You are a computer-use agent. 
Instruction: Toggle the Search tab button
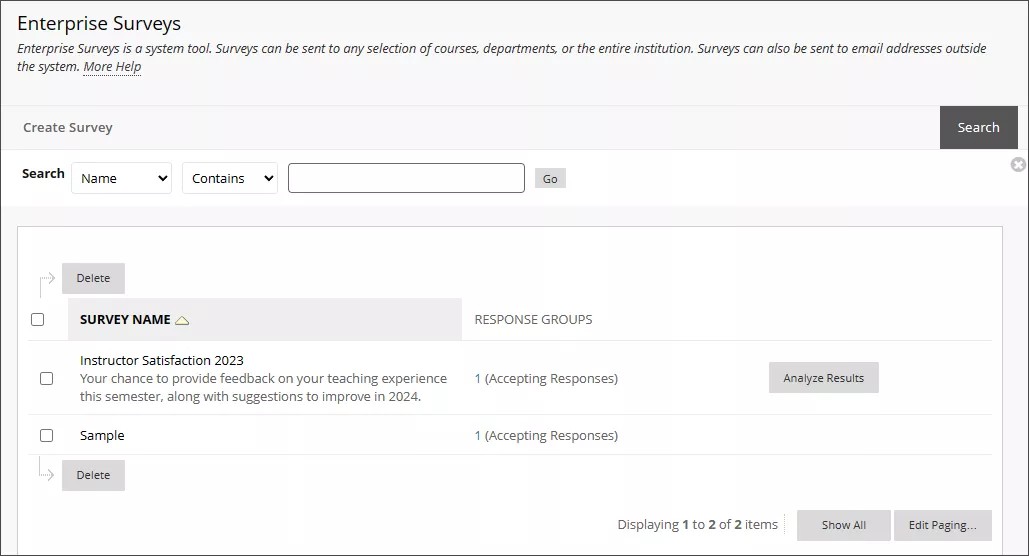(x=977, y=128)
